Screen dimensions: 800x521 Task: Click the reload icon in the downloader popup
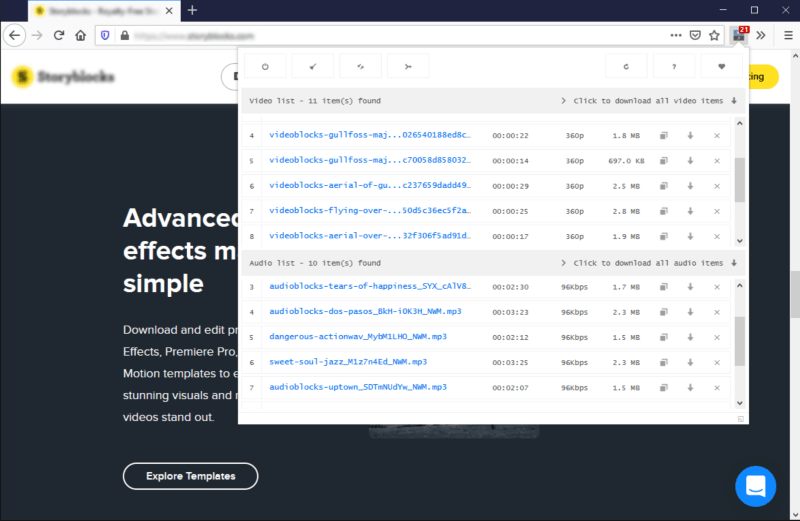(x=626, y=66)
